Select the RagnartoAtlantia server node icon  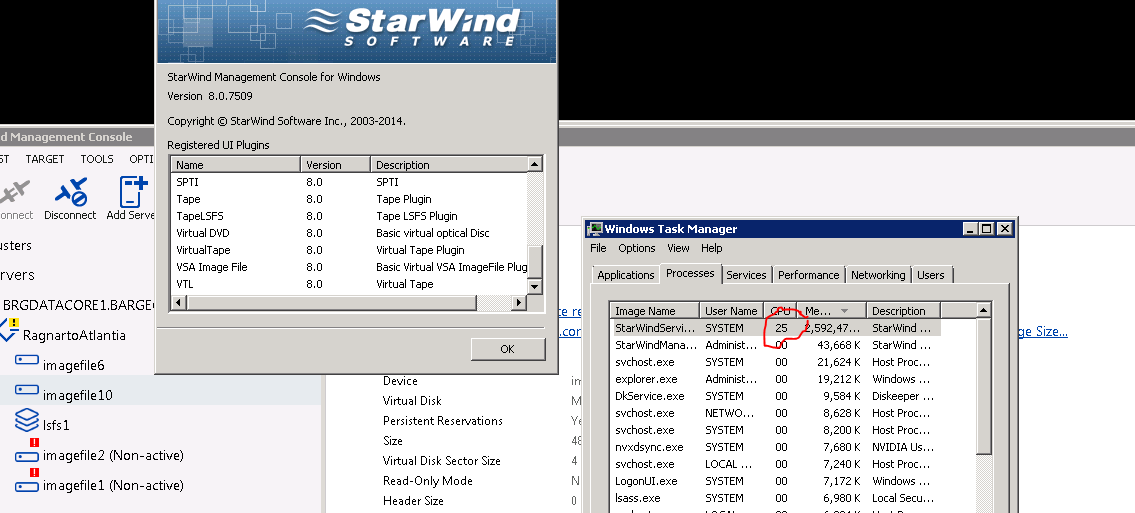click(9, 330)
